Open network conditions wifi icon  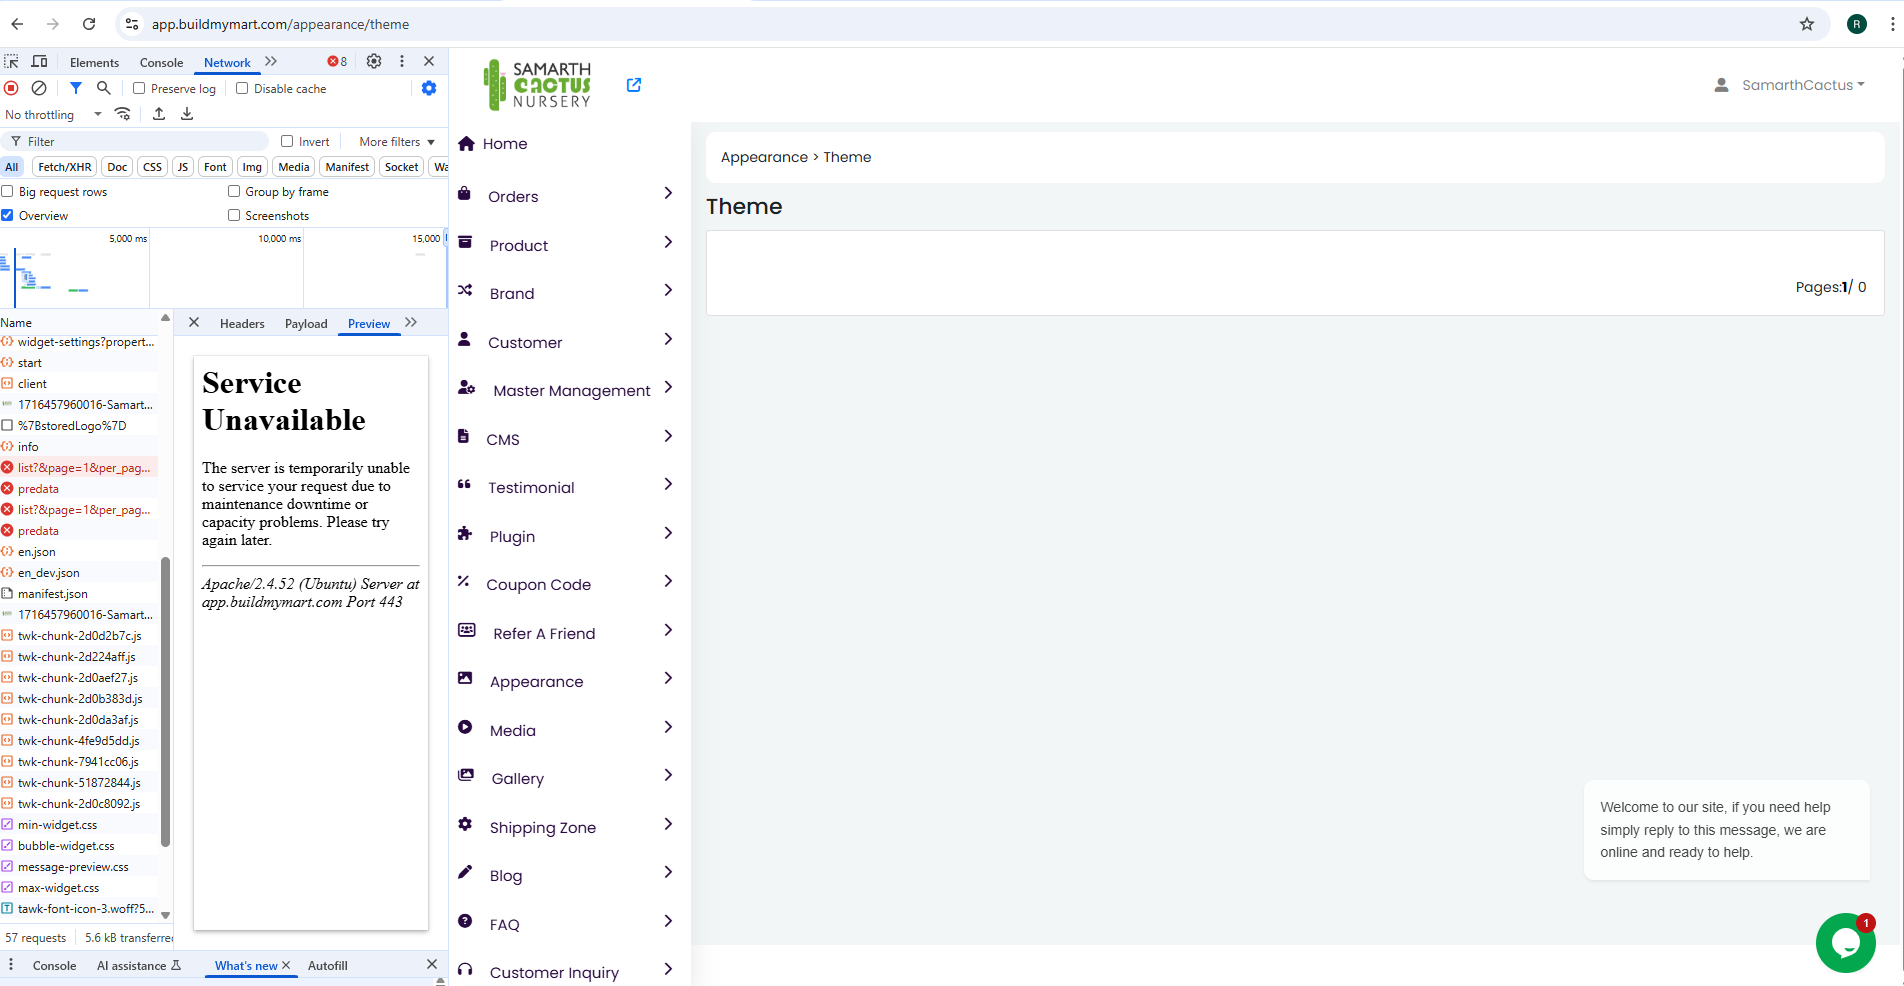[123, 114]
